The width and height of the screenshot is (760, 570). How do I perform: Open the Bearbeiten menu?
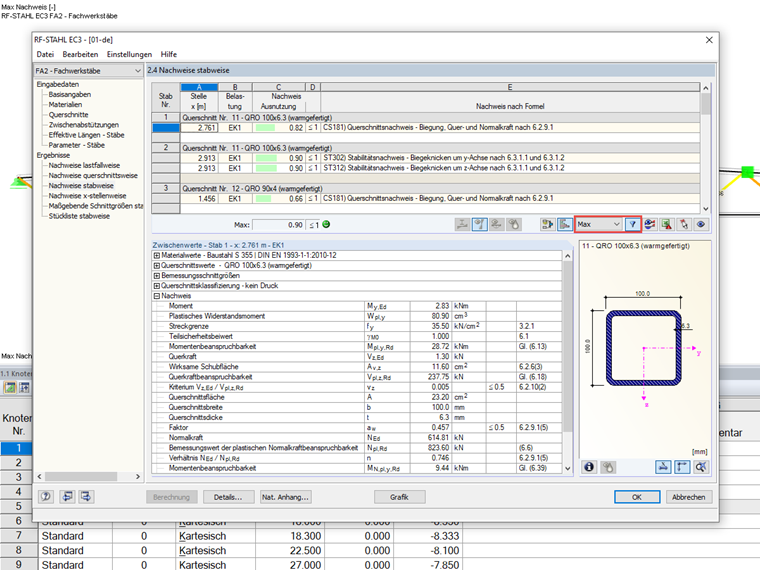pyautogui.click(x=80, y=54)
